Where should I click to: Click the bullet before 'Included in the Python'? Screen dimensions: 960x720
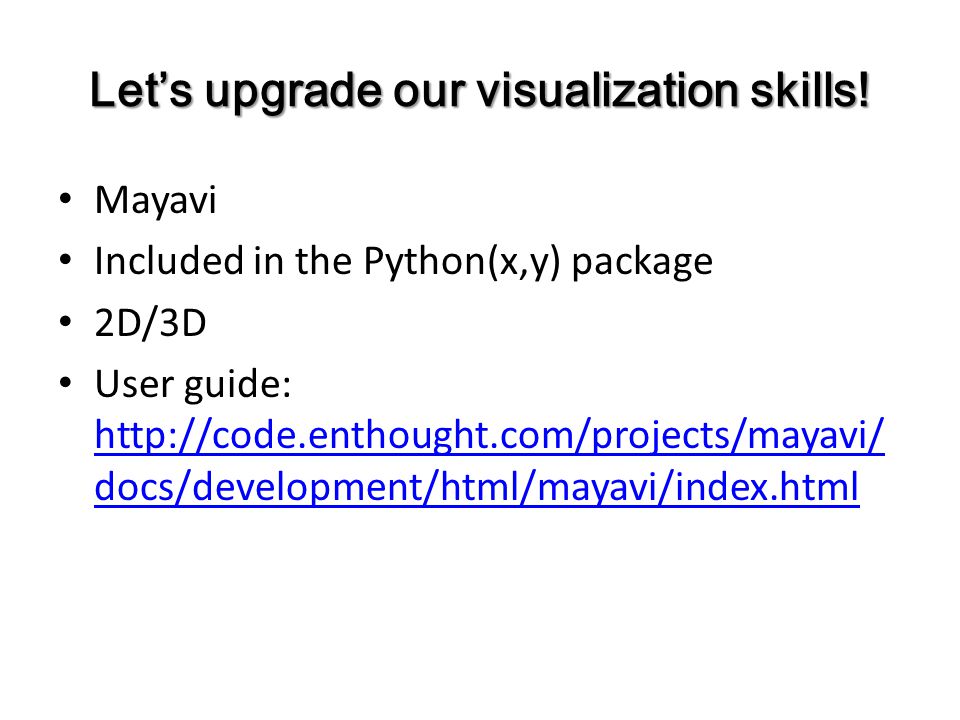[66, 261]
